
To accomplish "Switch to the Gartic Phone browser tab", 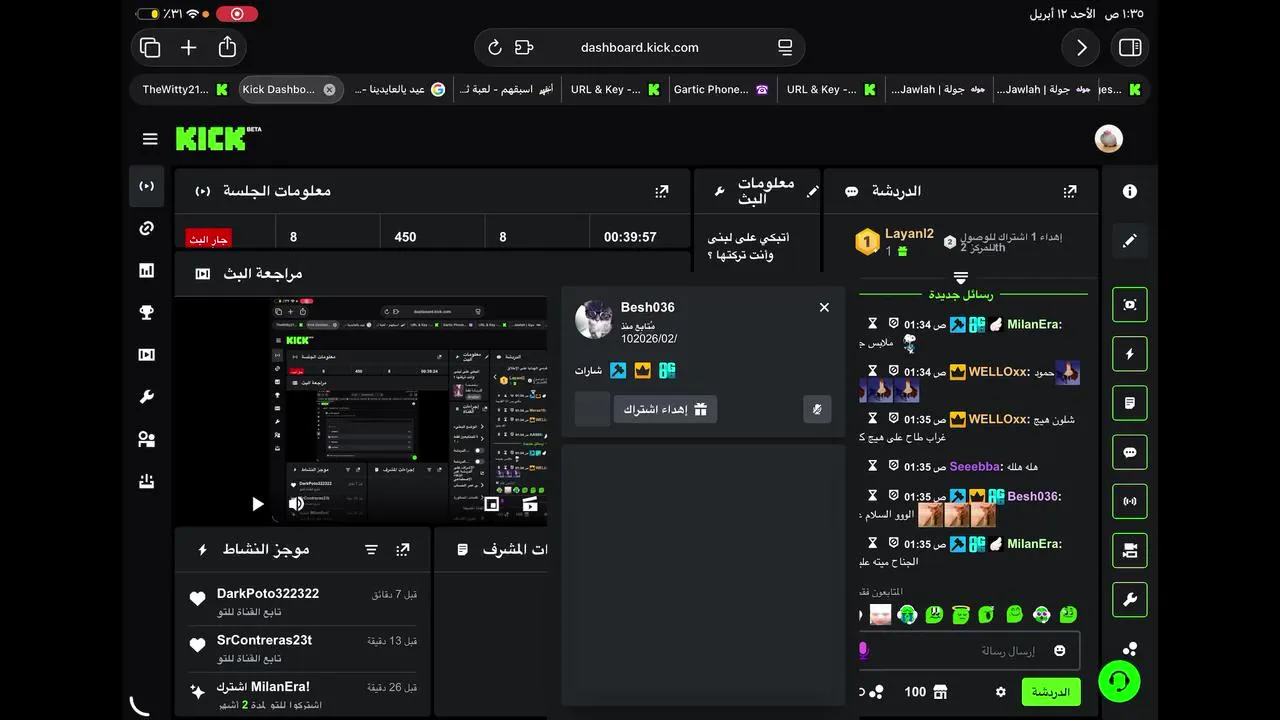I will [720, 89].
